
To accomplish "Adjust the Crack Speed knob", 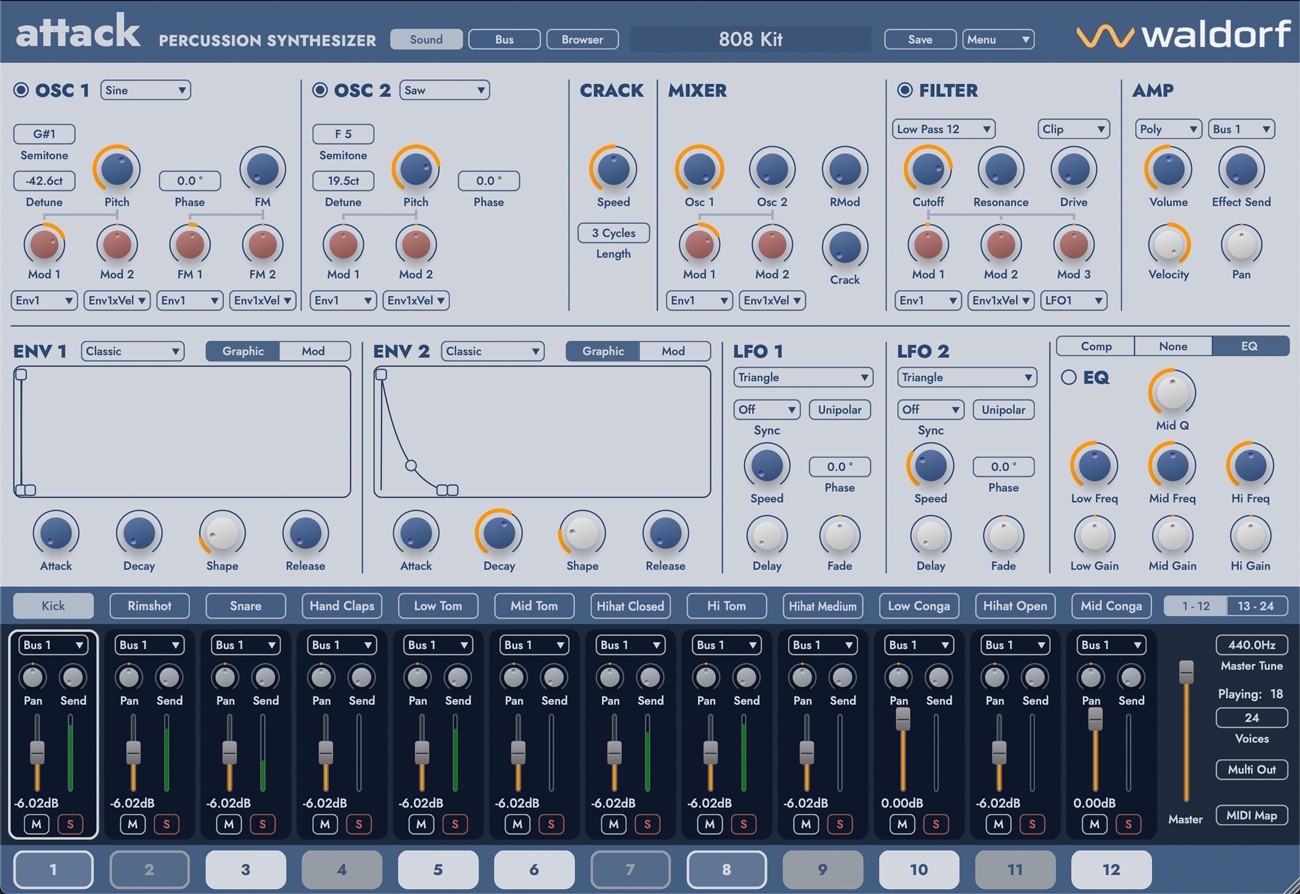I will pos(612,170).
